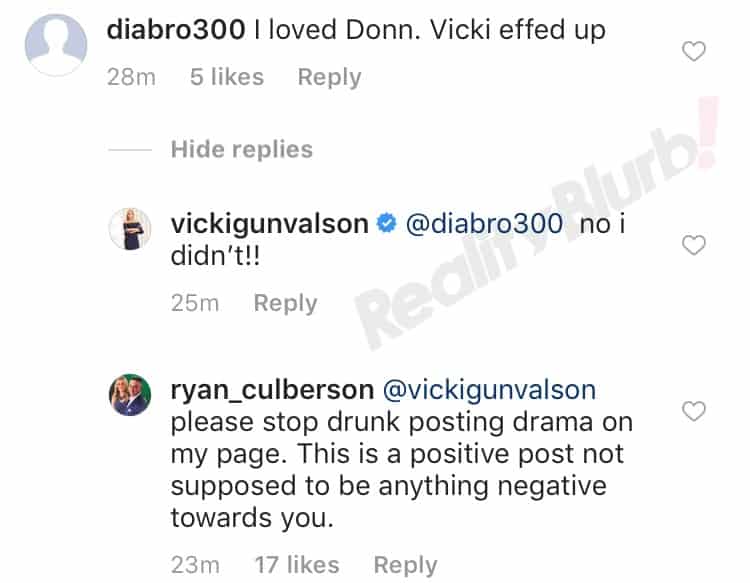Reply to diabro300's comment
The height and width of the screenshot is (583, 750).
pos(329,77)
